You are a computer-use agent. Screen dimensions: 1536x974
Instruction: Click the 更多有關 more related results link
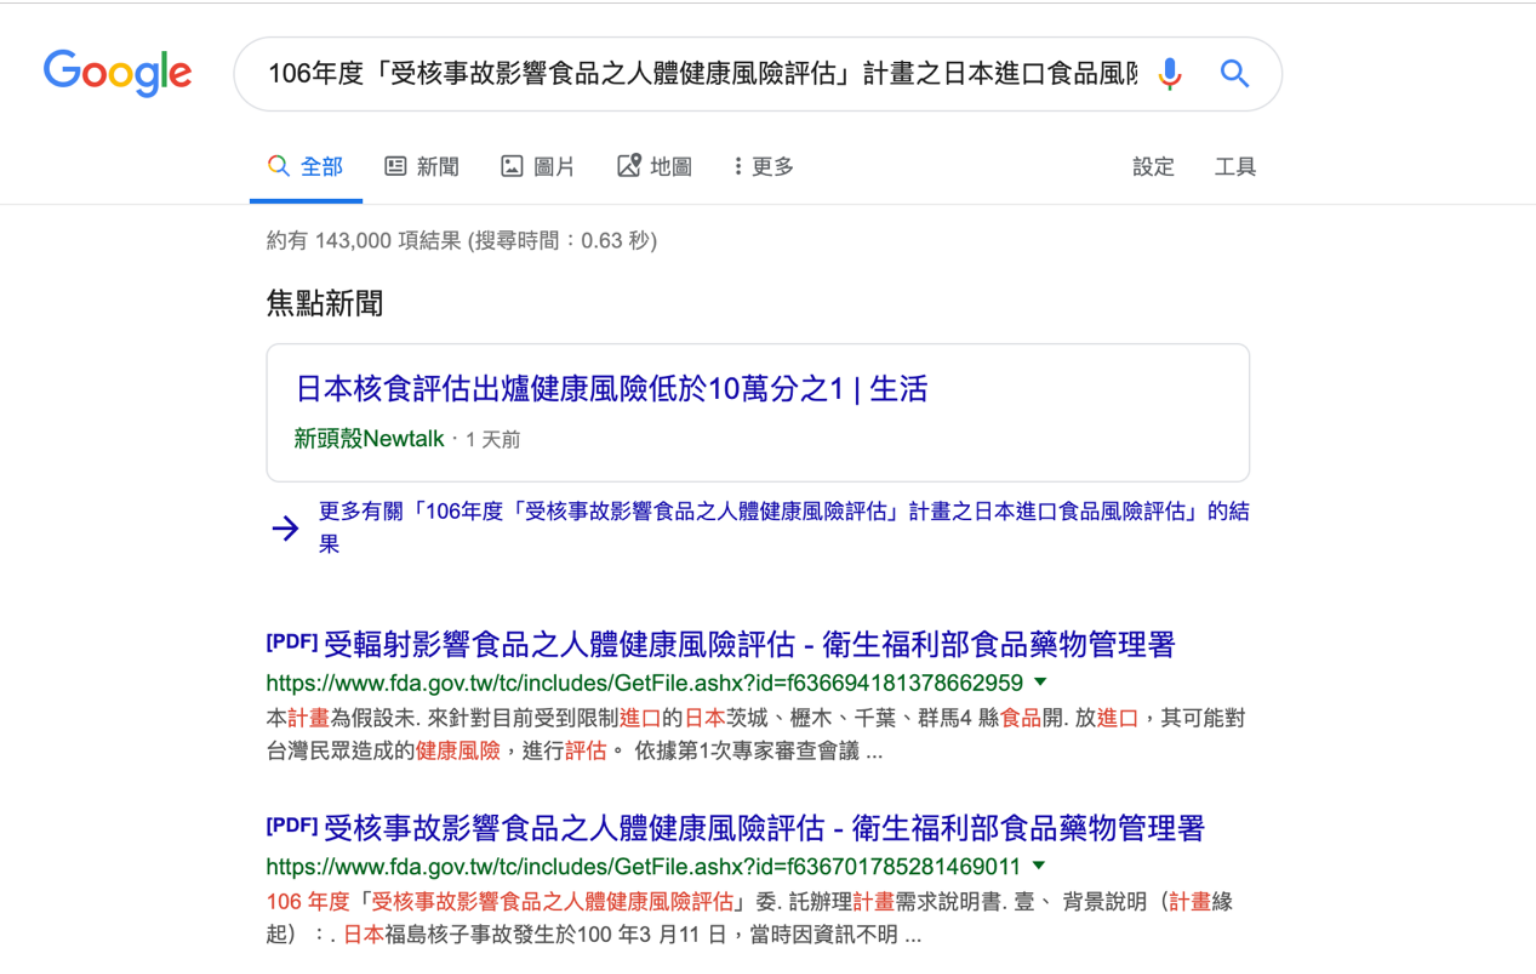782,512
